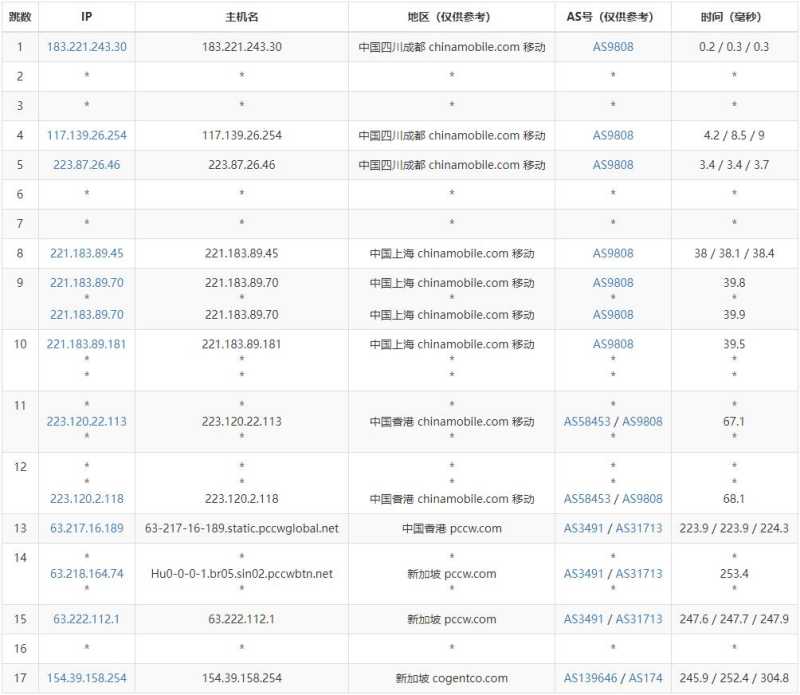
Task: Select time value 0.2 / 0.3 / 0.3
Action: 734,47
